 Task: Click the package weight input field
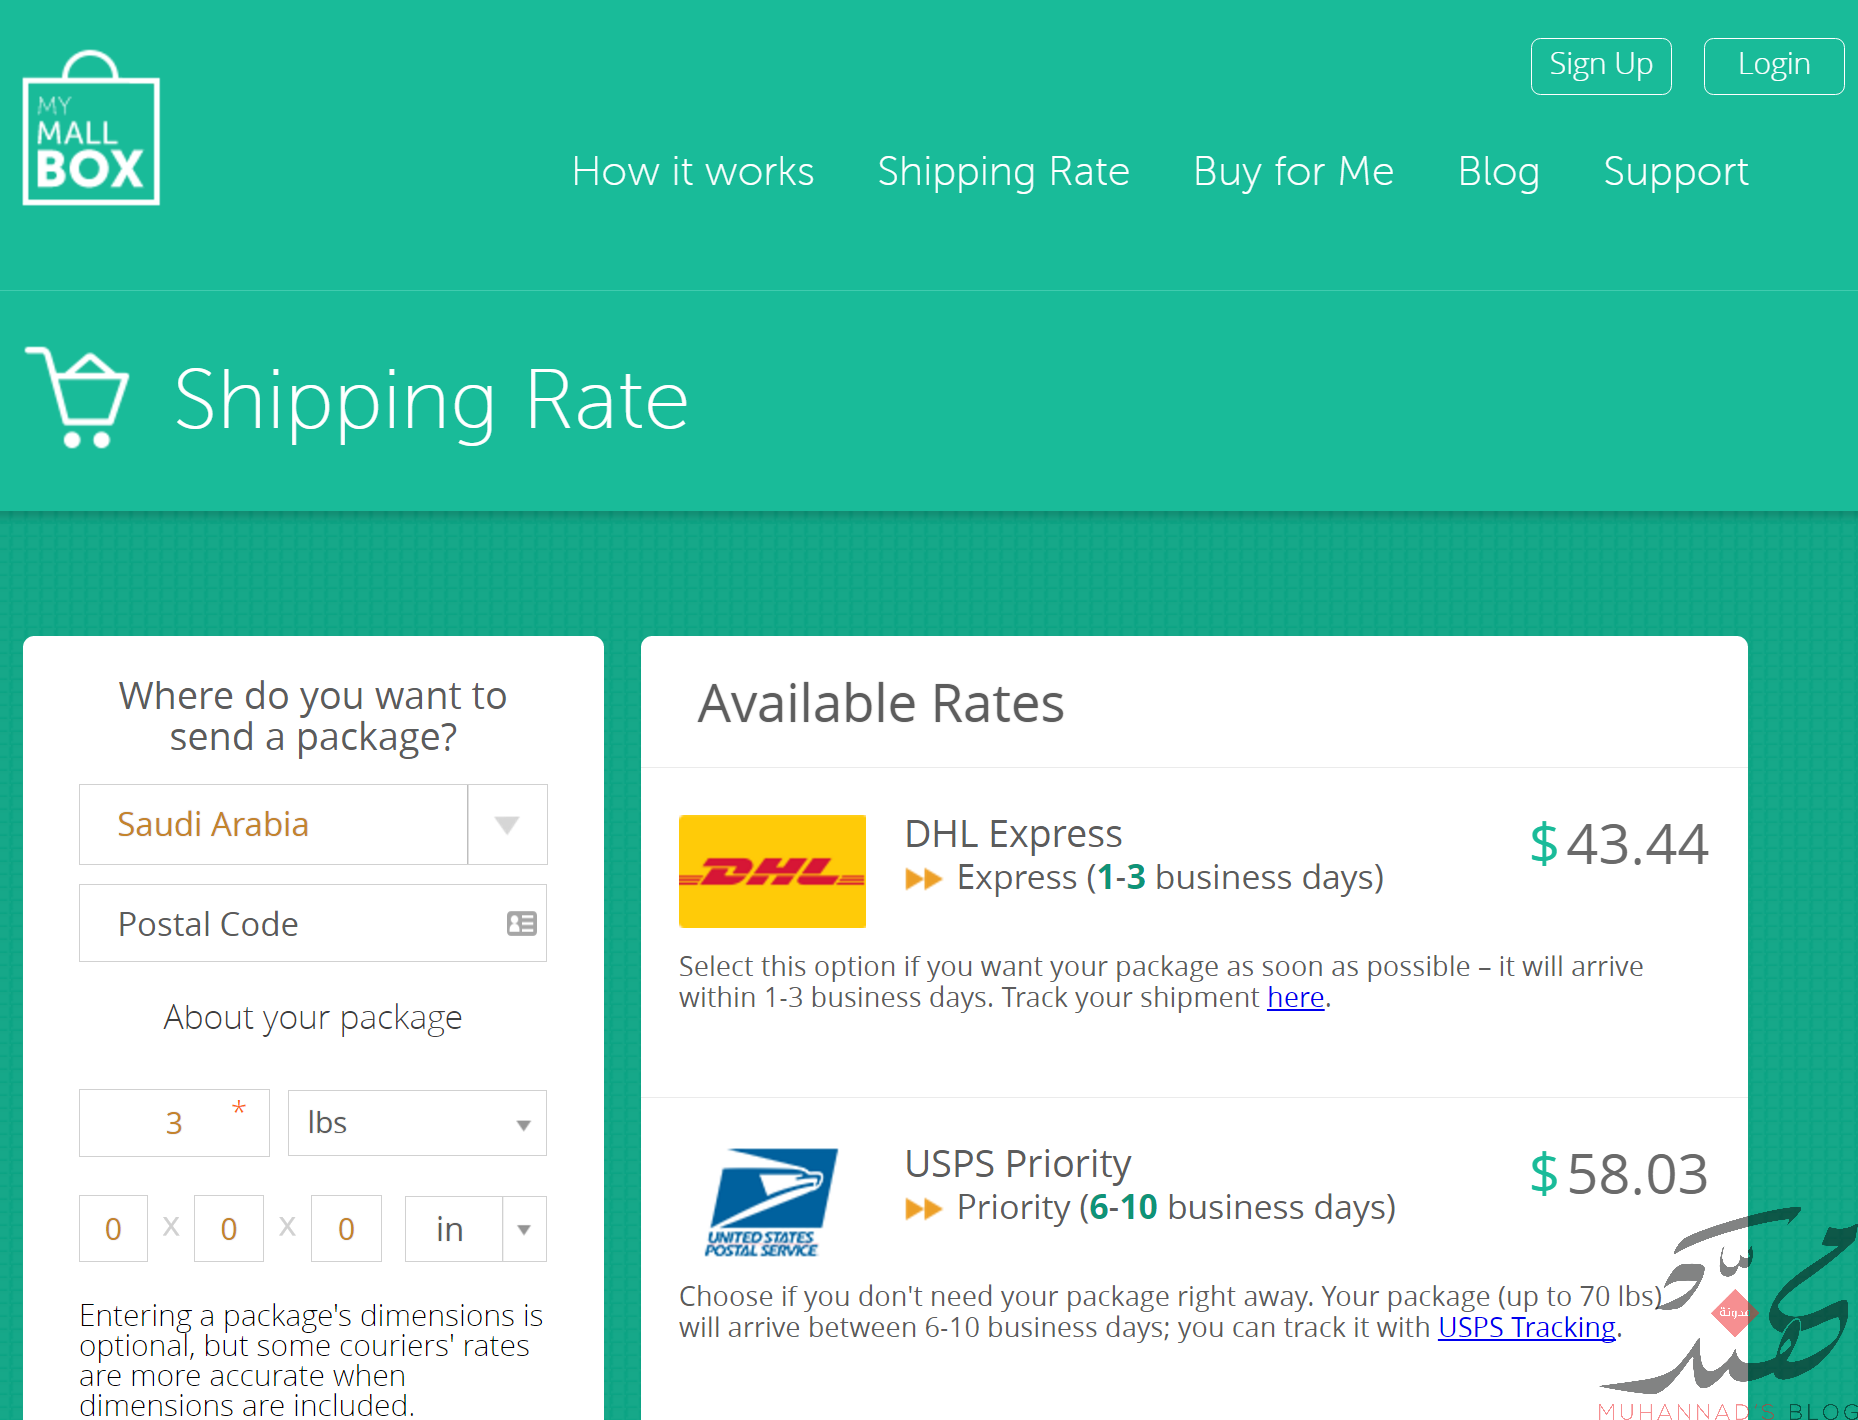click(174, 1123)
